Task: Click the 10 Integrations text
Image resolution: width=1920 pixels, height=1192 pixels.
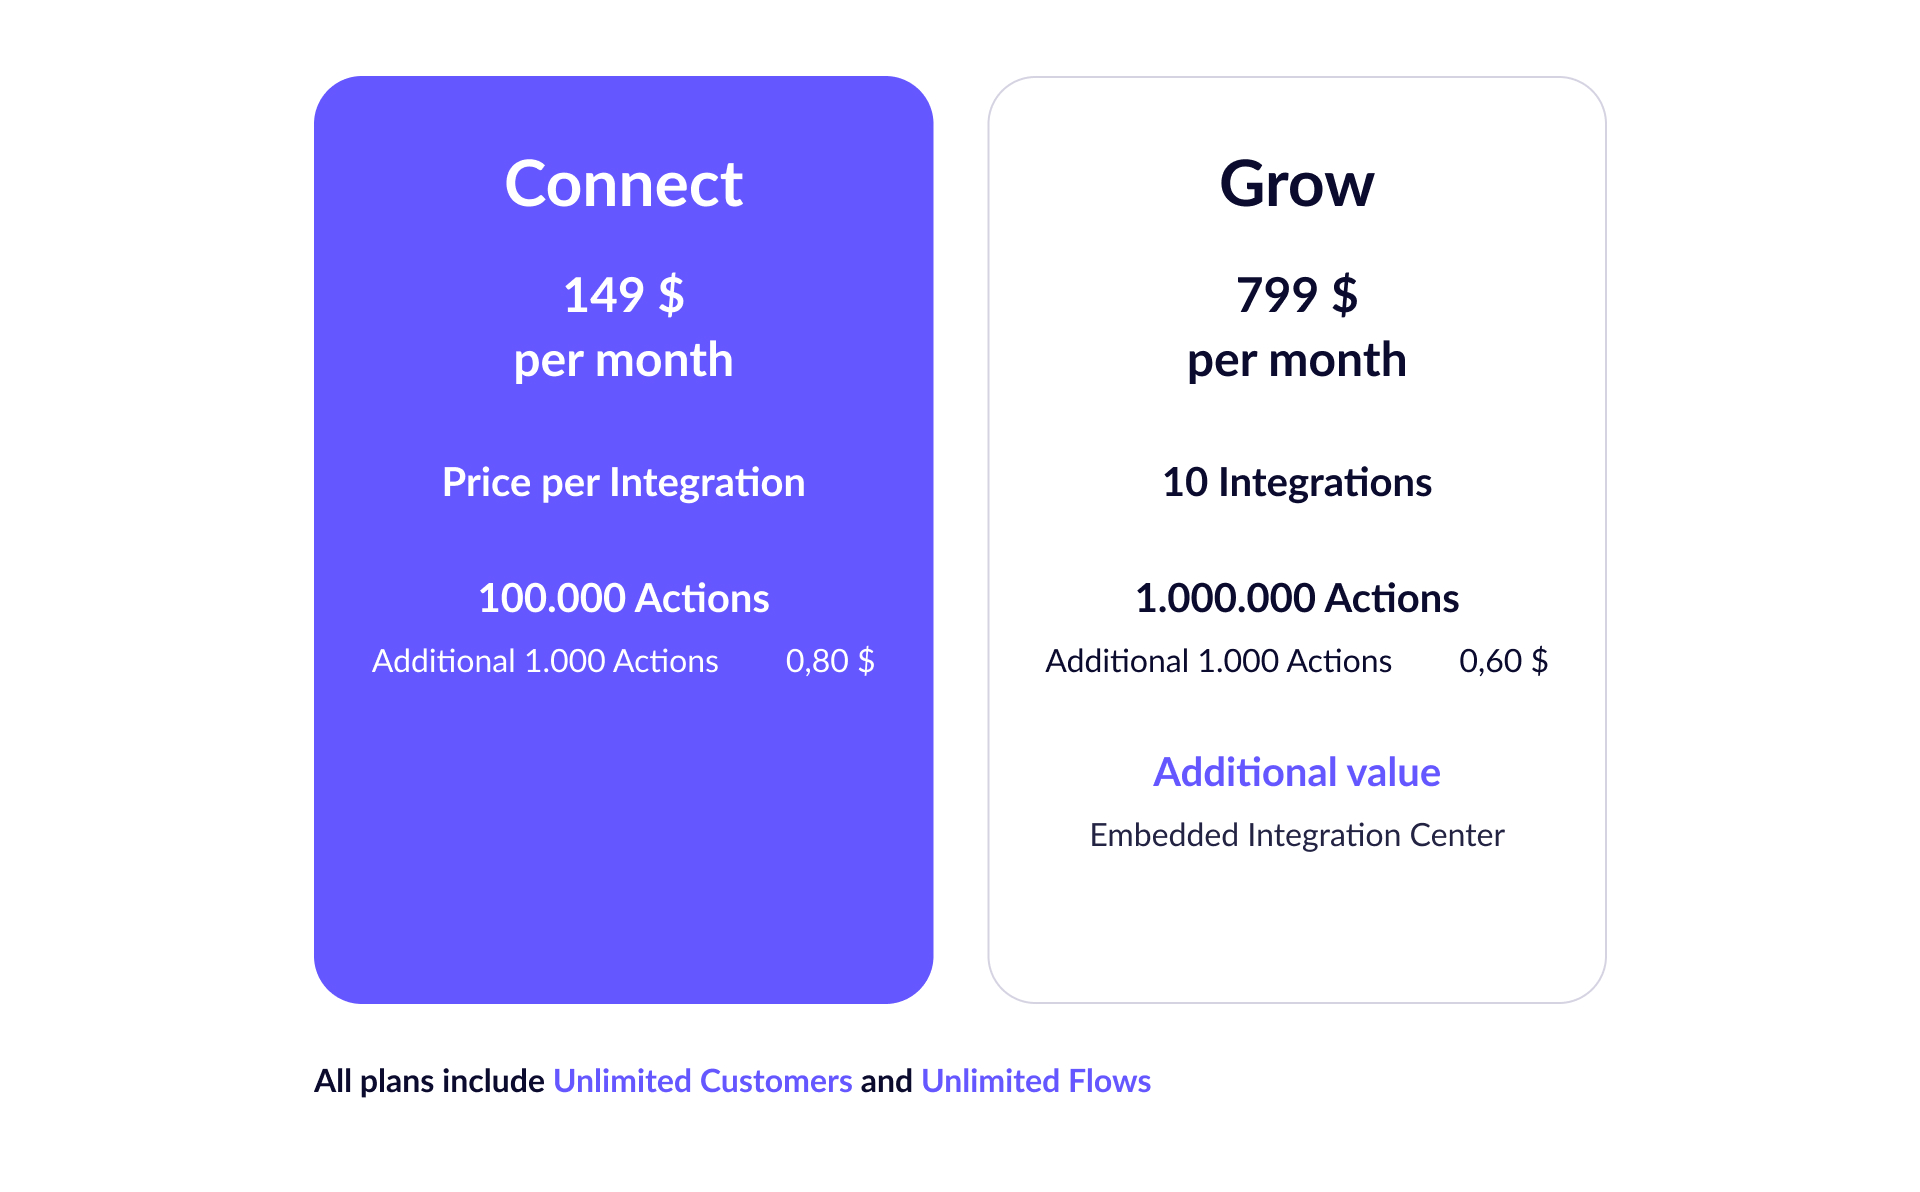Action: pyautogui.click(x=1296, y=483)
